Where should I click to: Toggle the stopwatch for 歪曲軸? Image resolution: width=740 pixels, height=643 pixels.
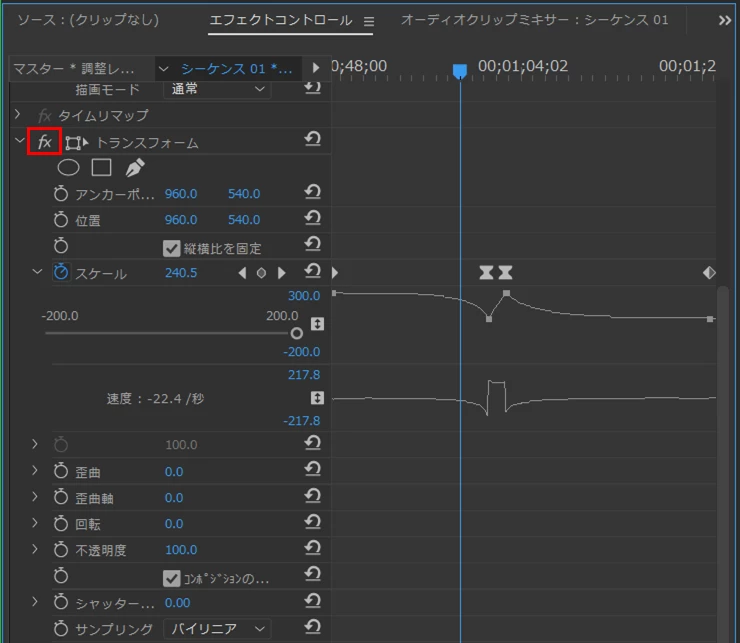click(61, 497)
